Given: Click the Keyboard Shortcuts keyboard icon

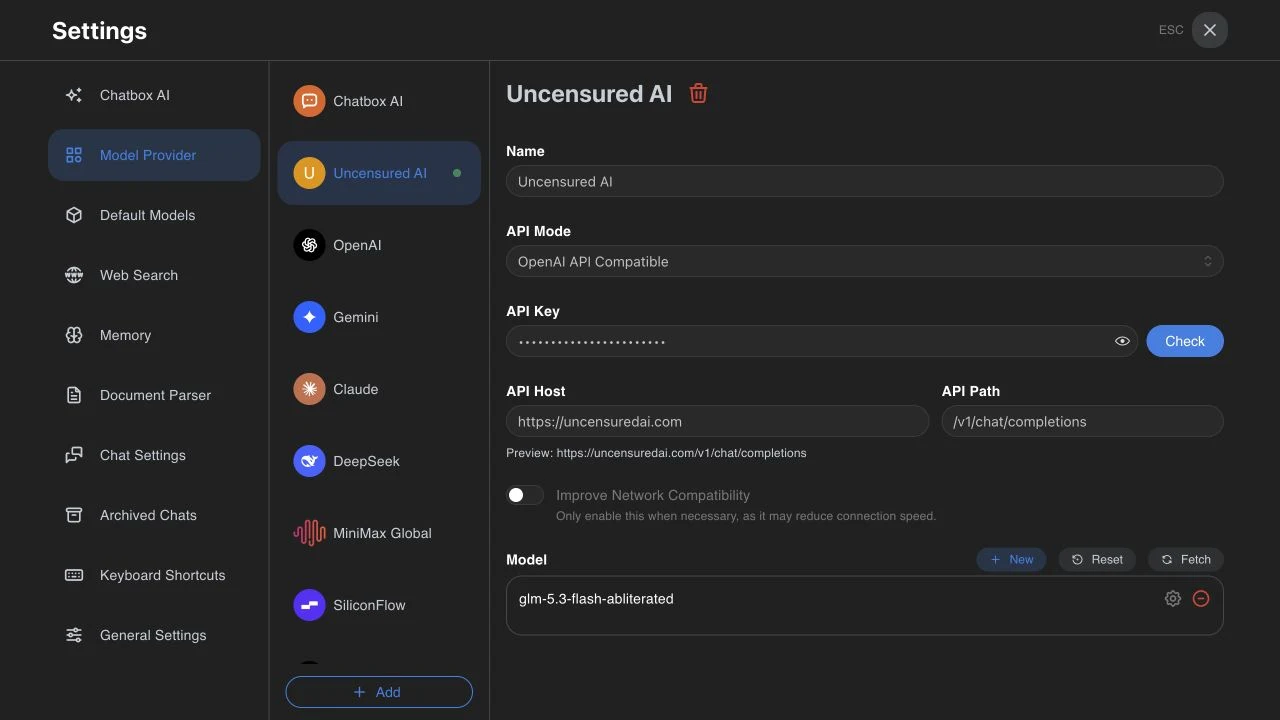Looking at the screenshot, I should click(x=74, y=575).
